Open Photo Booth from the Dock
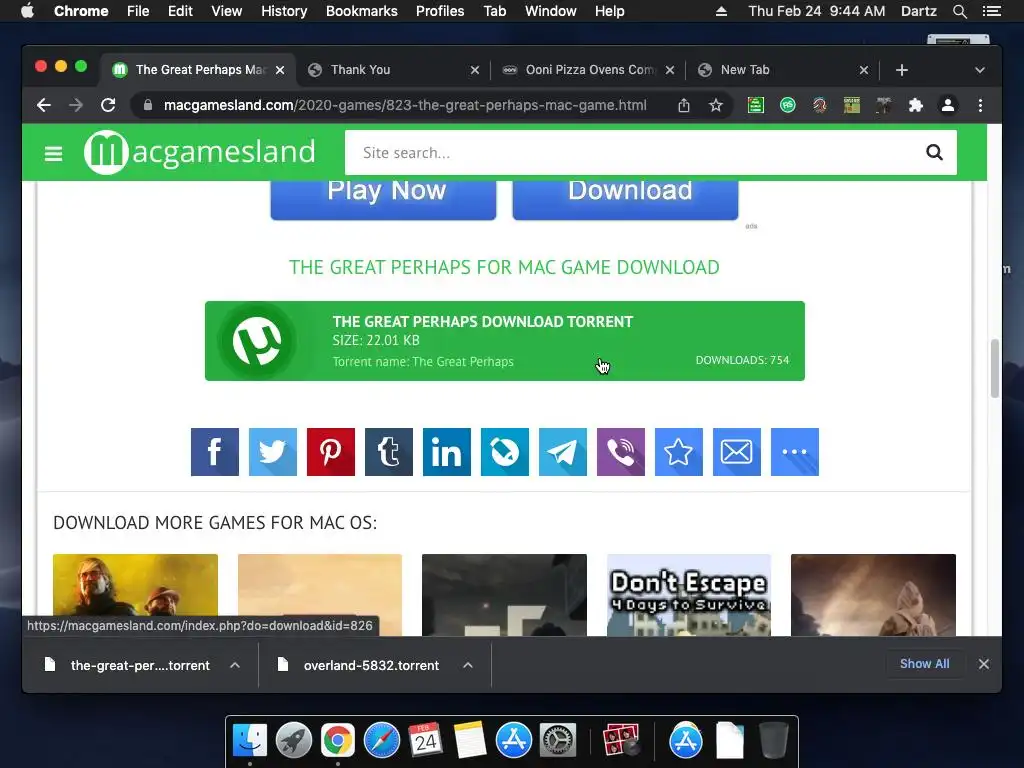 tap(620, 740)
